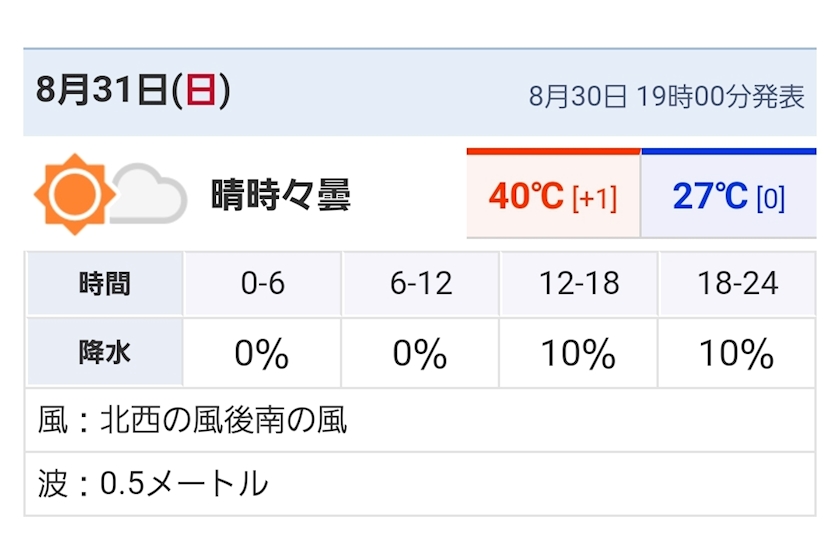Click the 風：北西の風後南の風 wind row
Screen dimensions: 840x534
pyautogui.click(x=193, y=420)
